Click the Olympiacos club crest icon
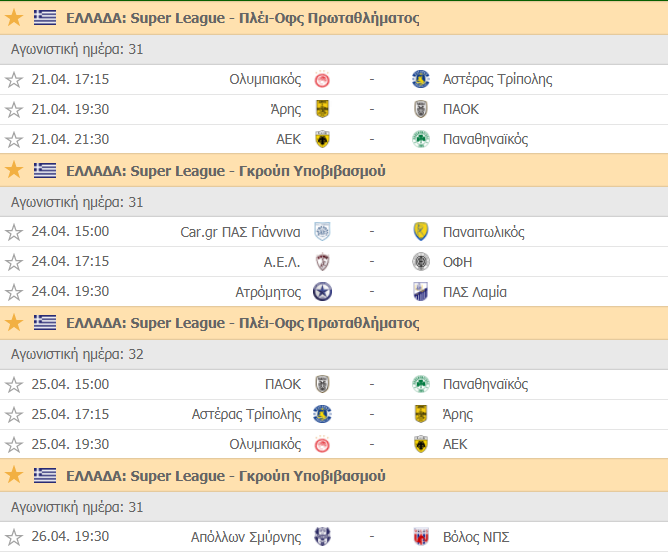The image size is (668, 556). [x=323, y=80]
